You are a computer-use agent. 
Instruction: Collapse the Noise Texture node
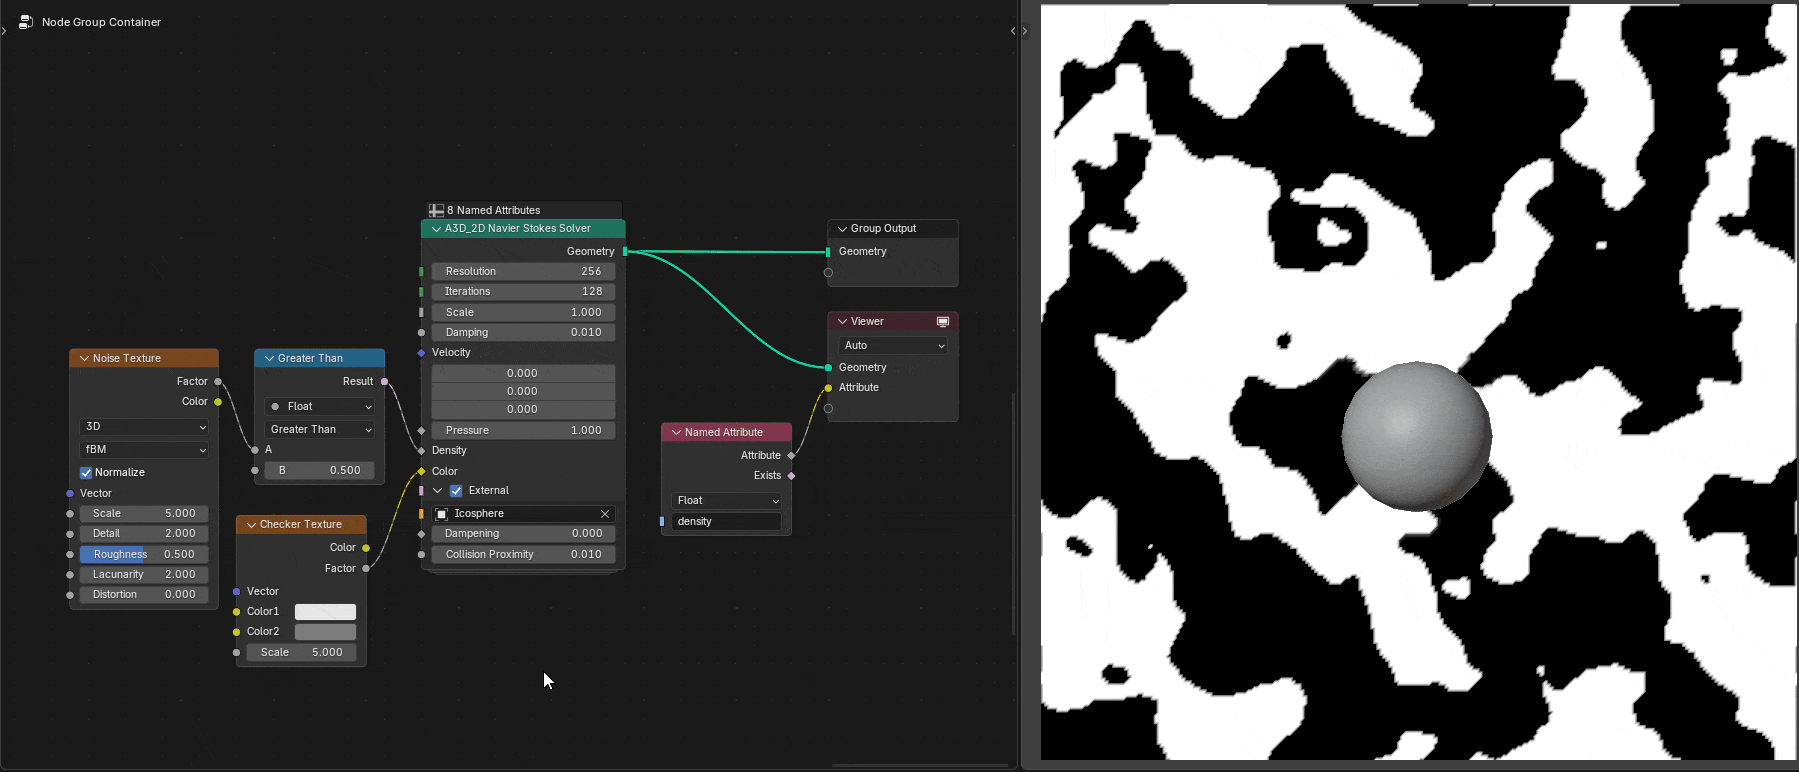pyautogui.click(x=84, y=358)
